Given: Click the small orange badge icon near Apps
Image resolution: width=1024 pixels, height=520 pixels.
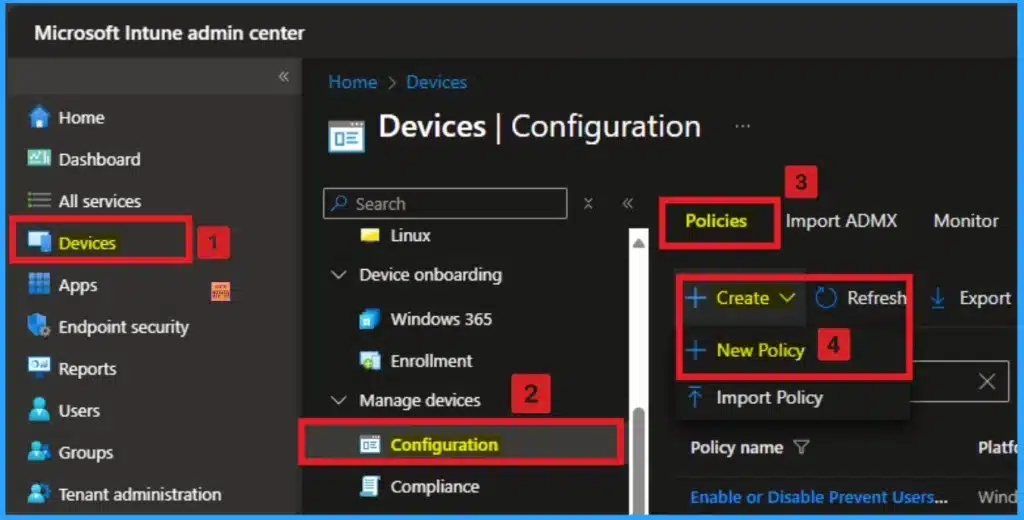Looking at the screenshot, I should [x=221, y=291].
